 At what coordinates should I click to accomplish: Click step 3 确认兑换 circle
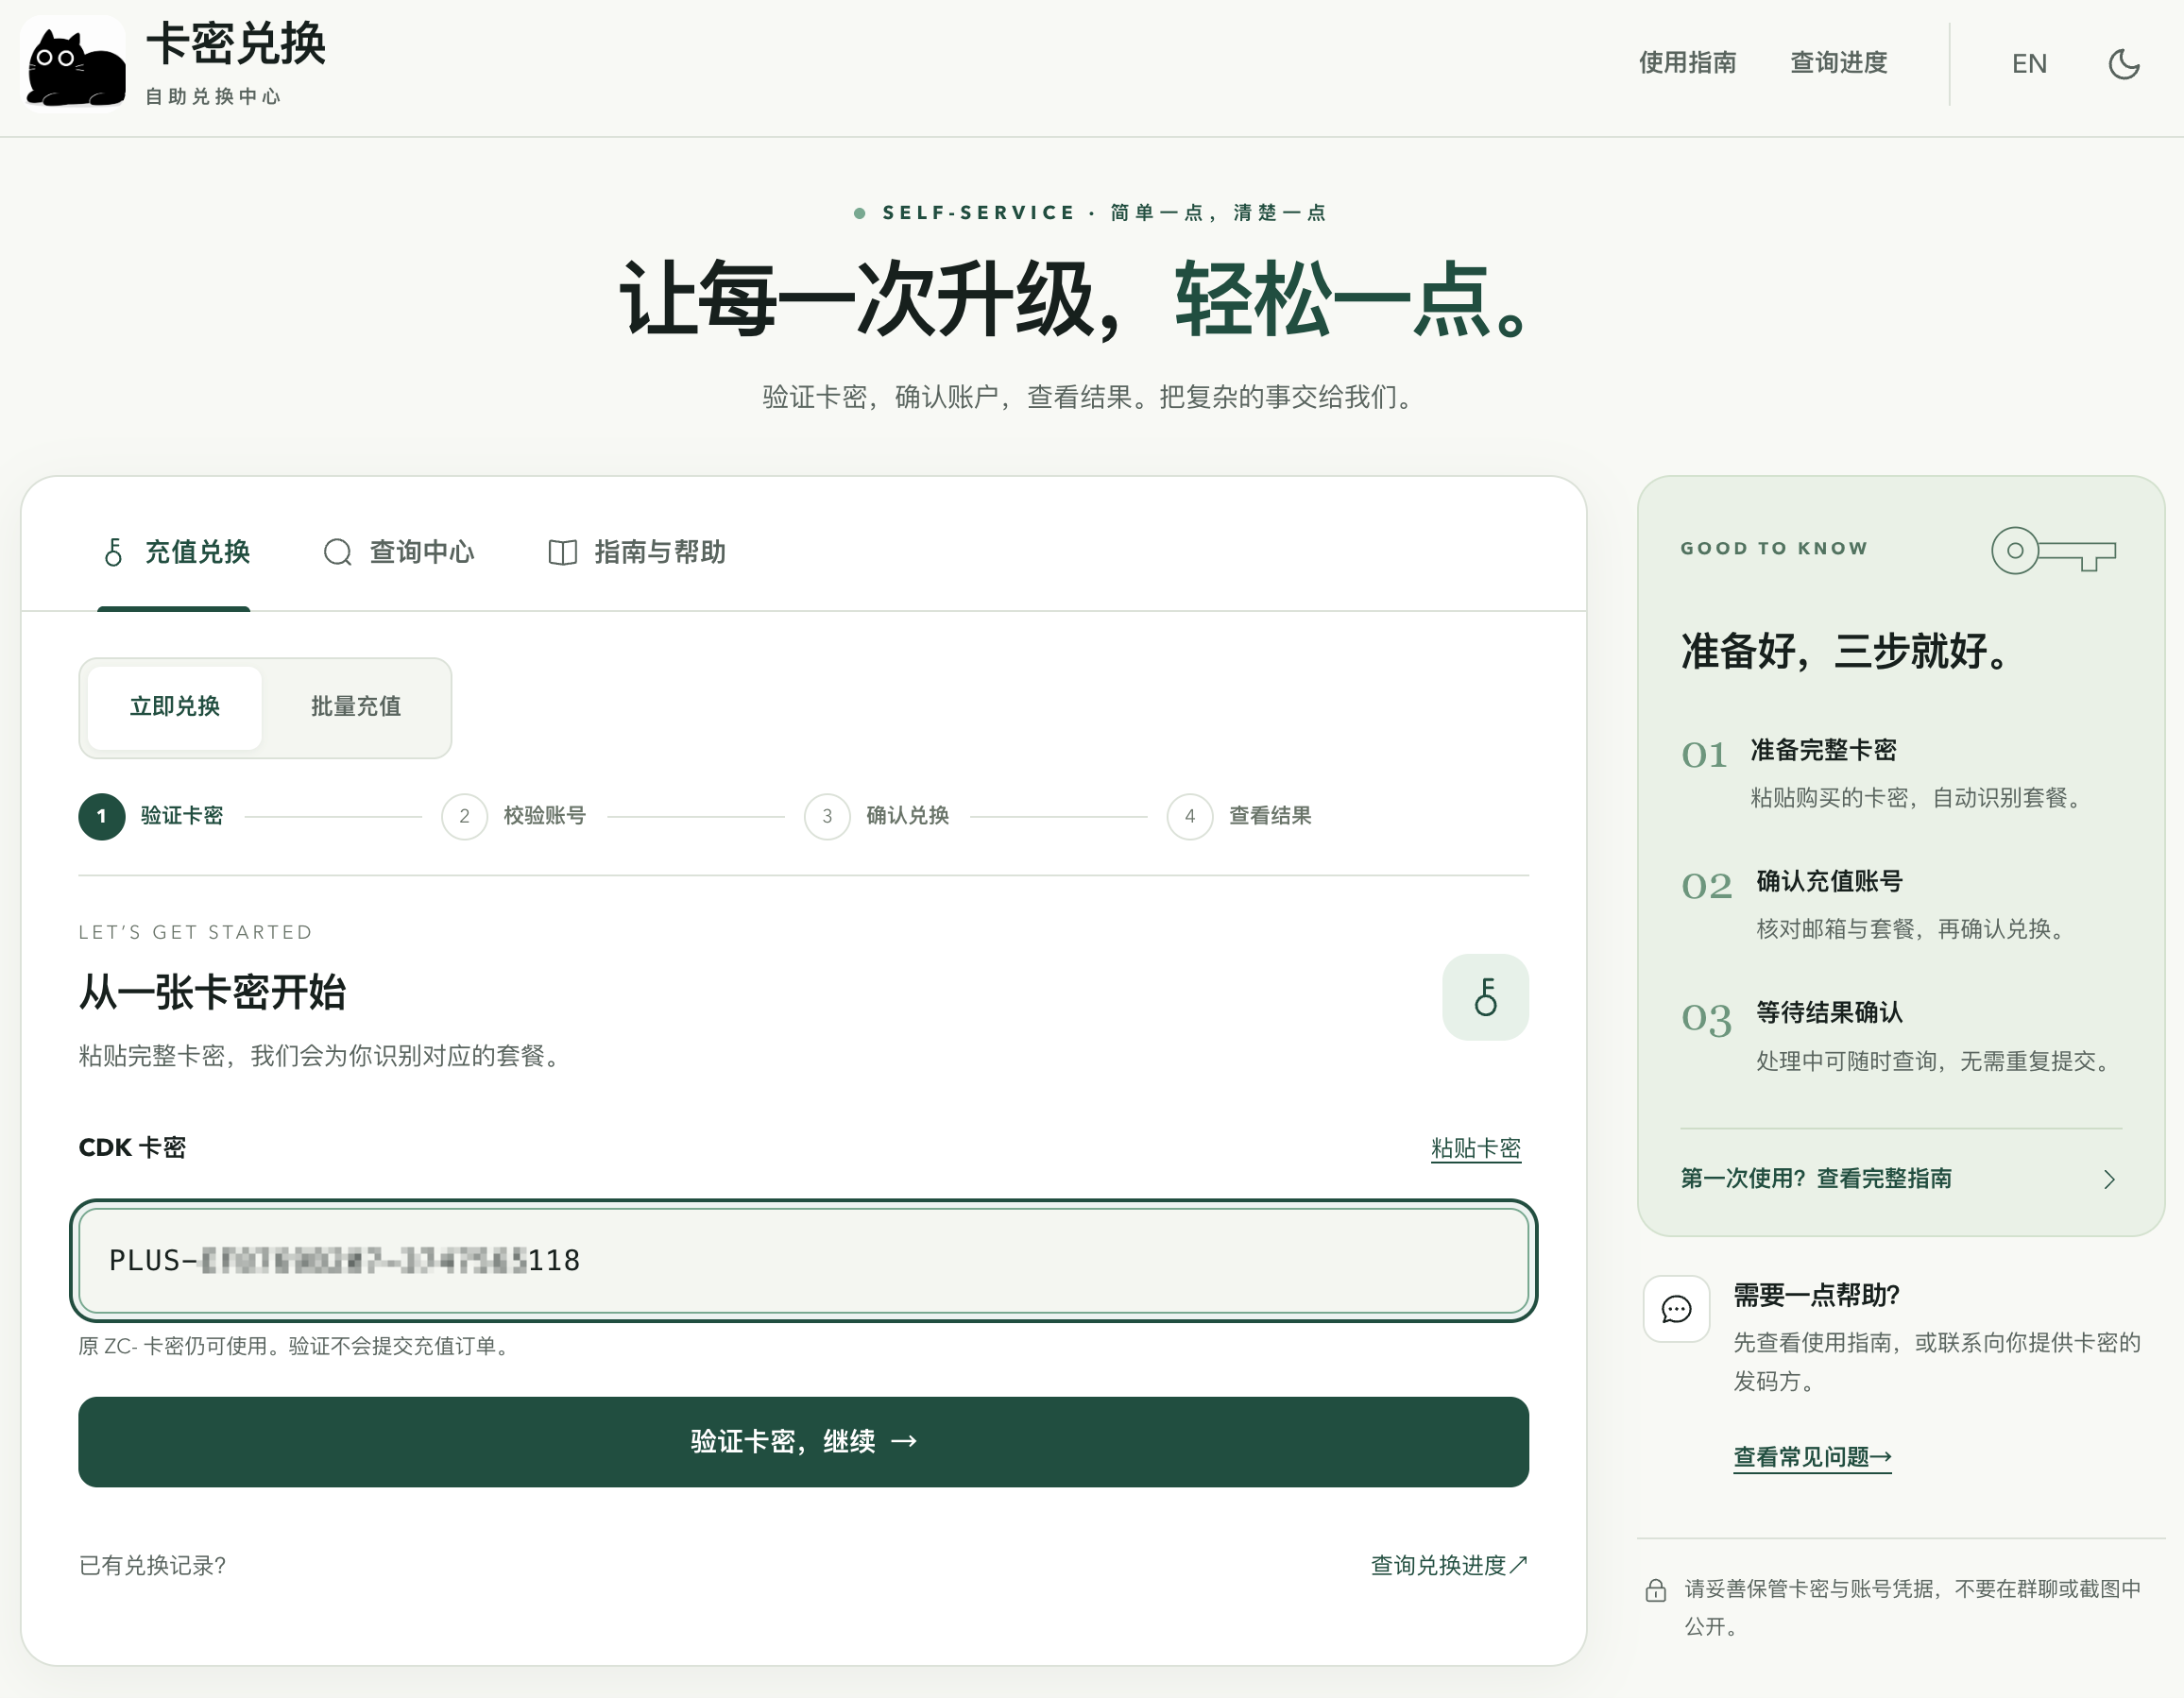[827, 816]
